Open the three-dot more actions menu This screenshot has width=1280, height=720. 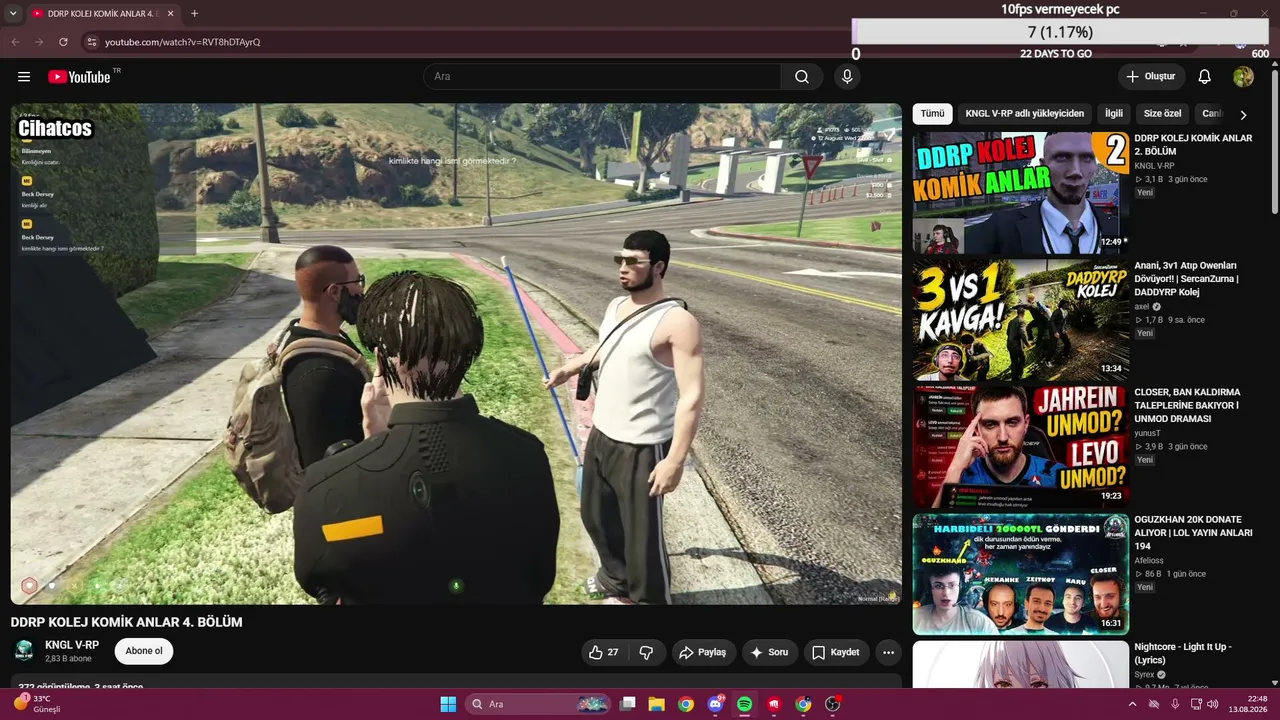click(x=888, y=652)
